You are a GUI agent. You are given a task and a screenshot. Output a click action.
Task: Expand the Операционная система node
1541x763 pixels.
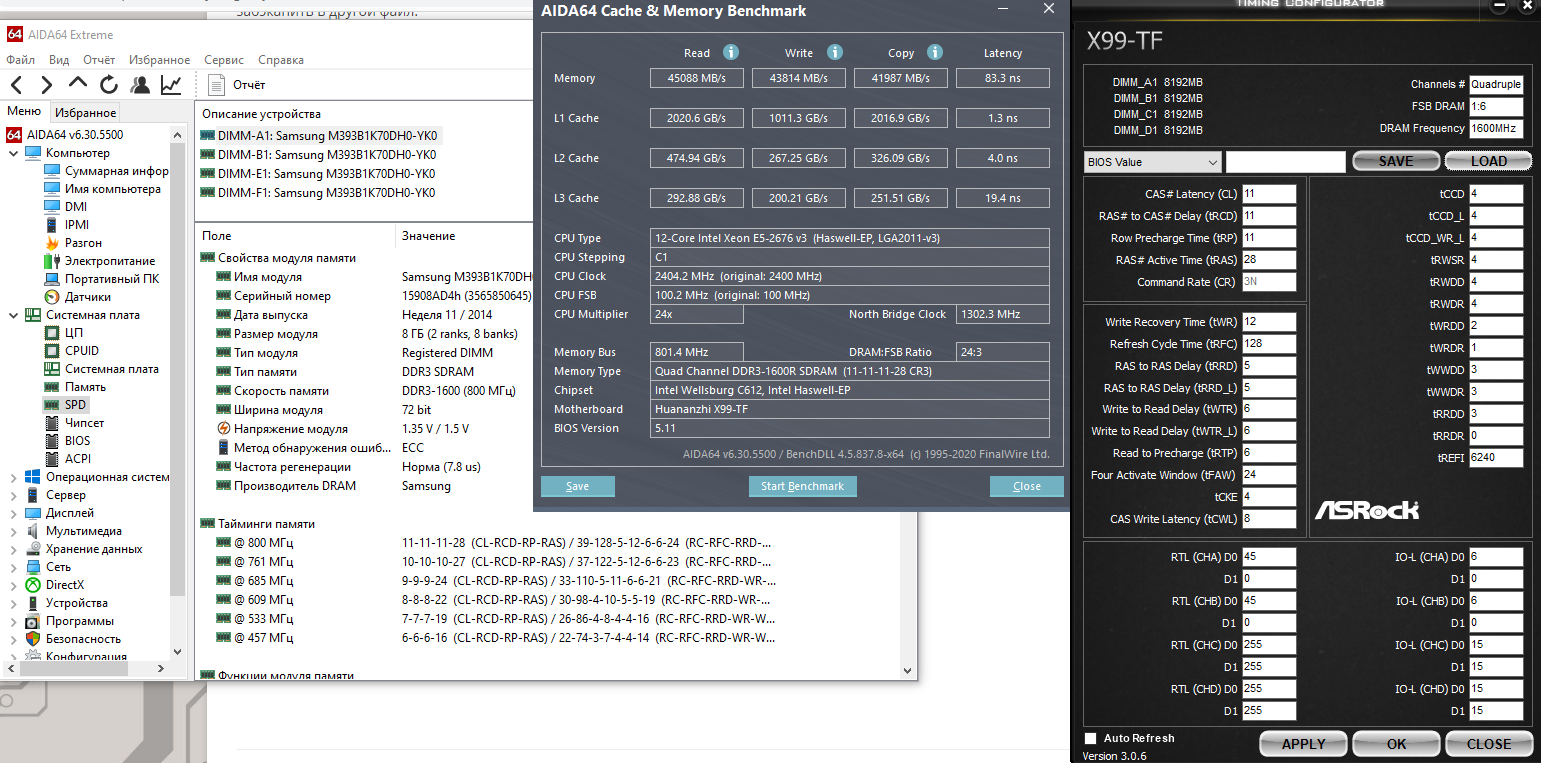click(13, 477)
